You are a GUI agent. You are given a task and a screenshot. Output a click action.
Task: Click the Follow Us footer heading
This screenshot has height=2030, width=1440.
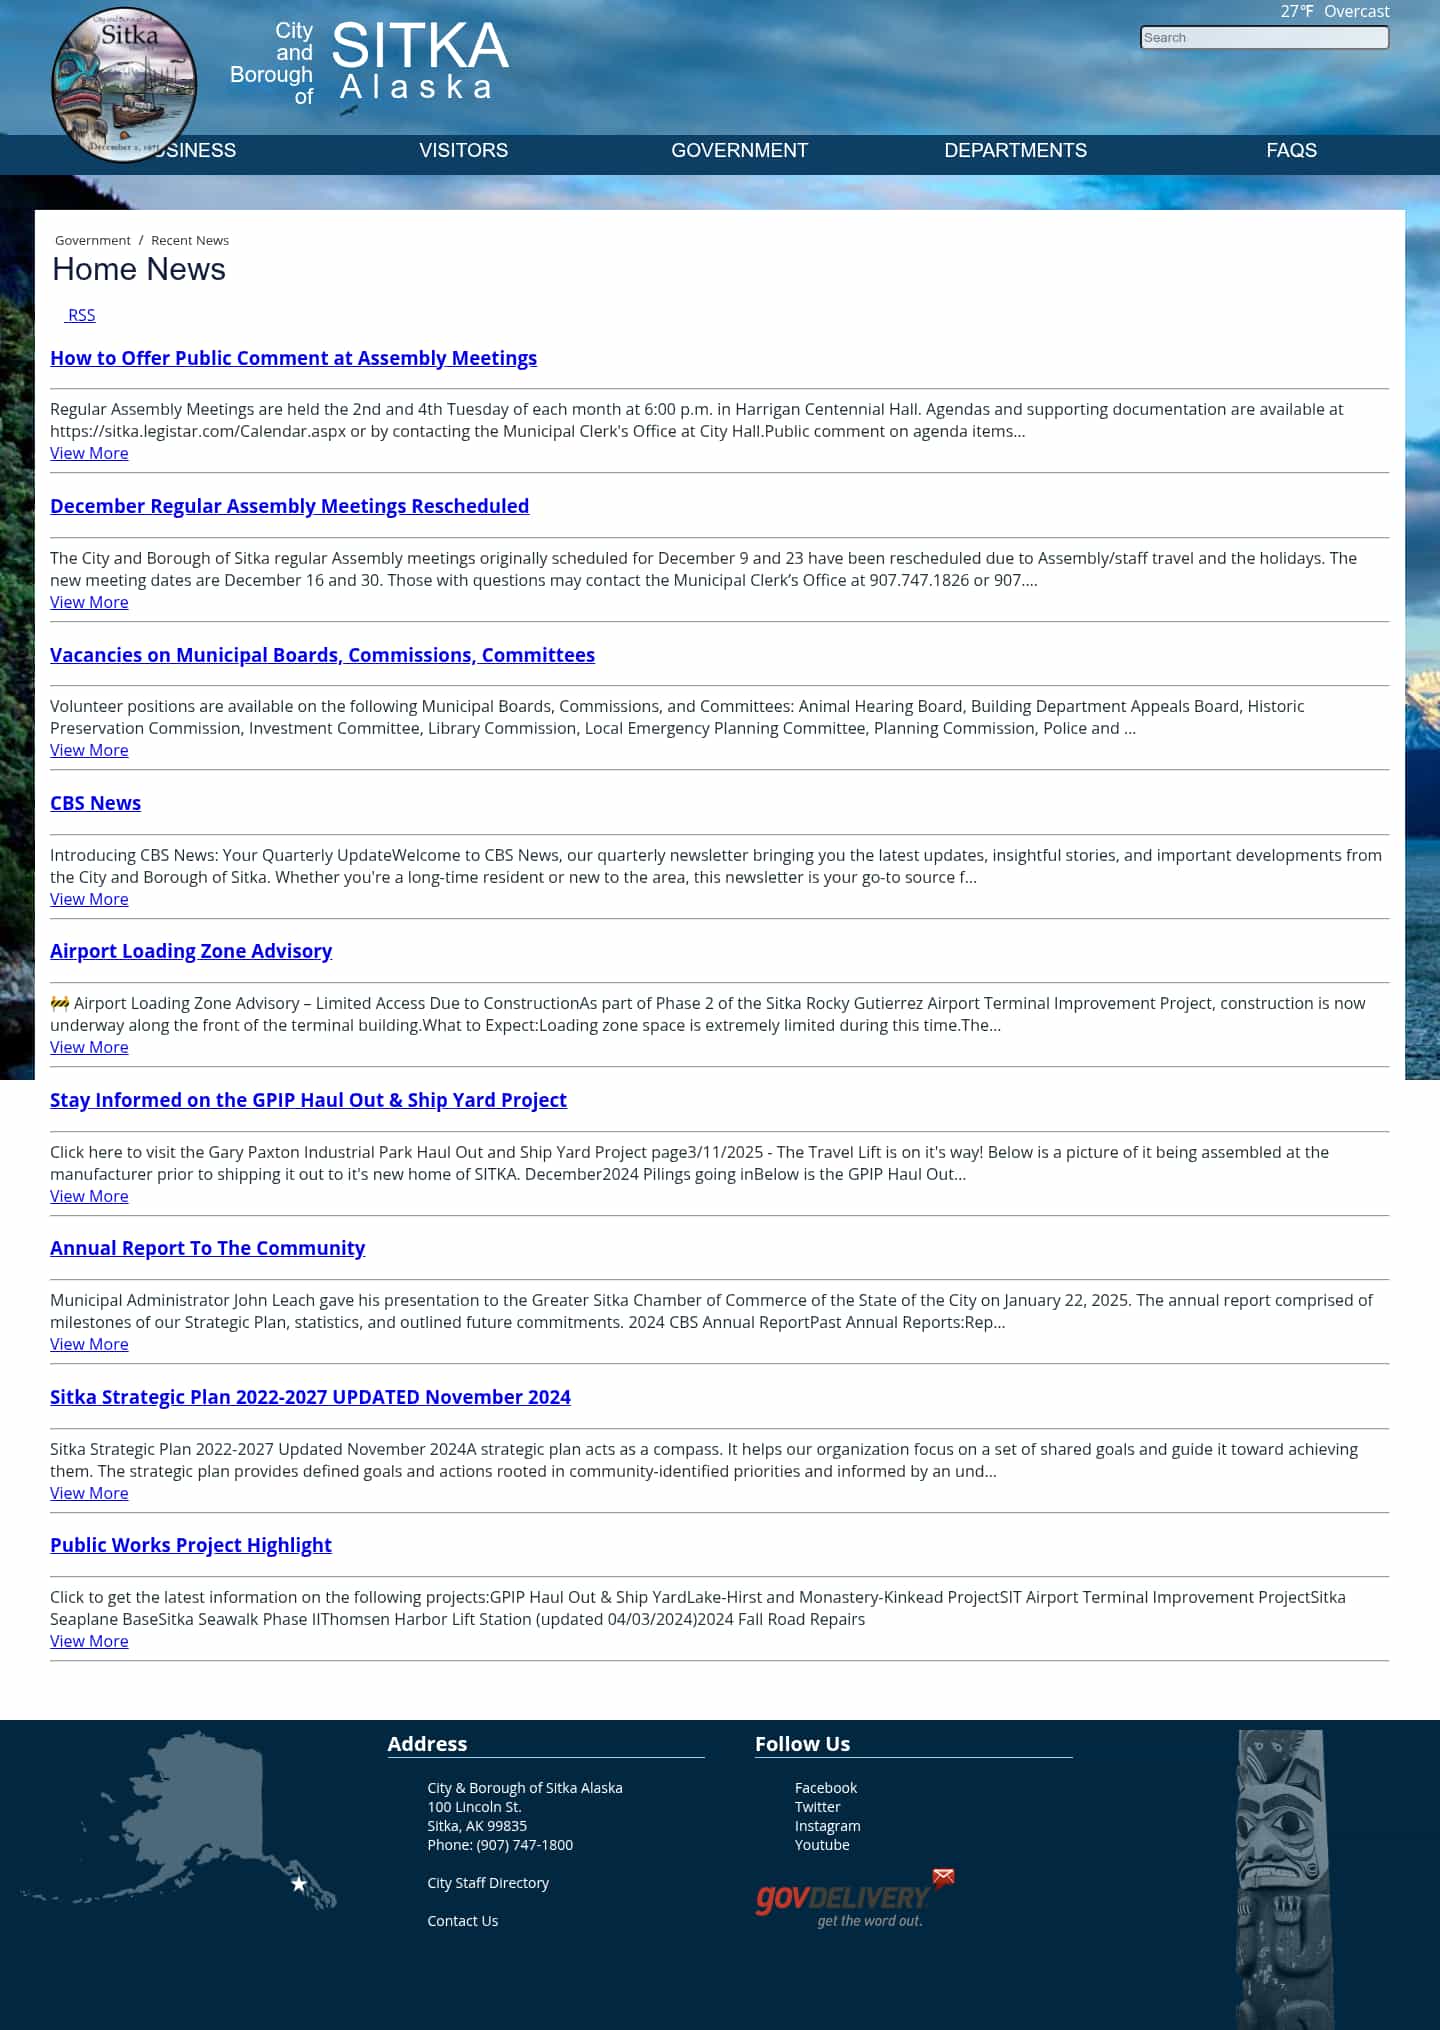[802, 1744]
